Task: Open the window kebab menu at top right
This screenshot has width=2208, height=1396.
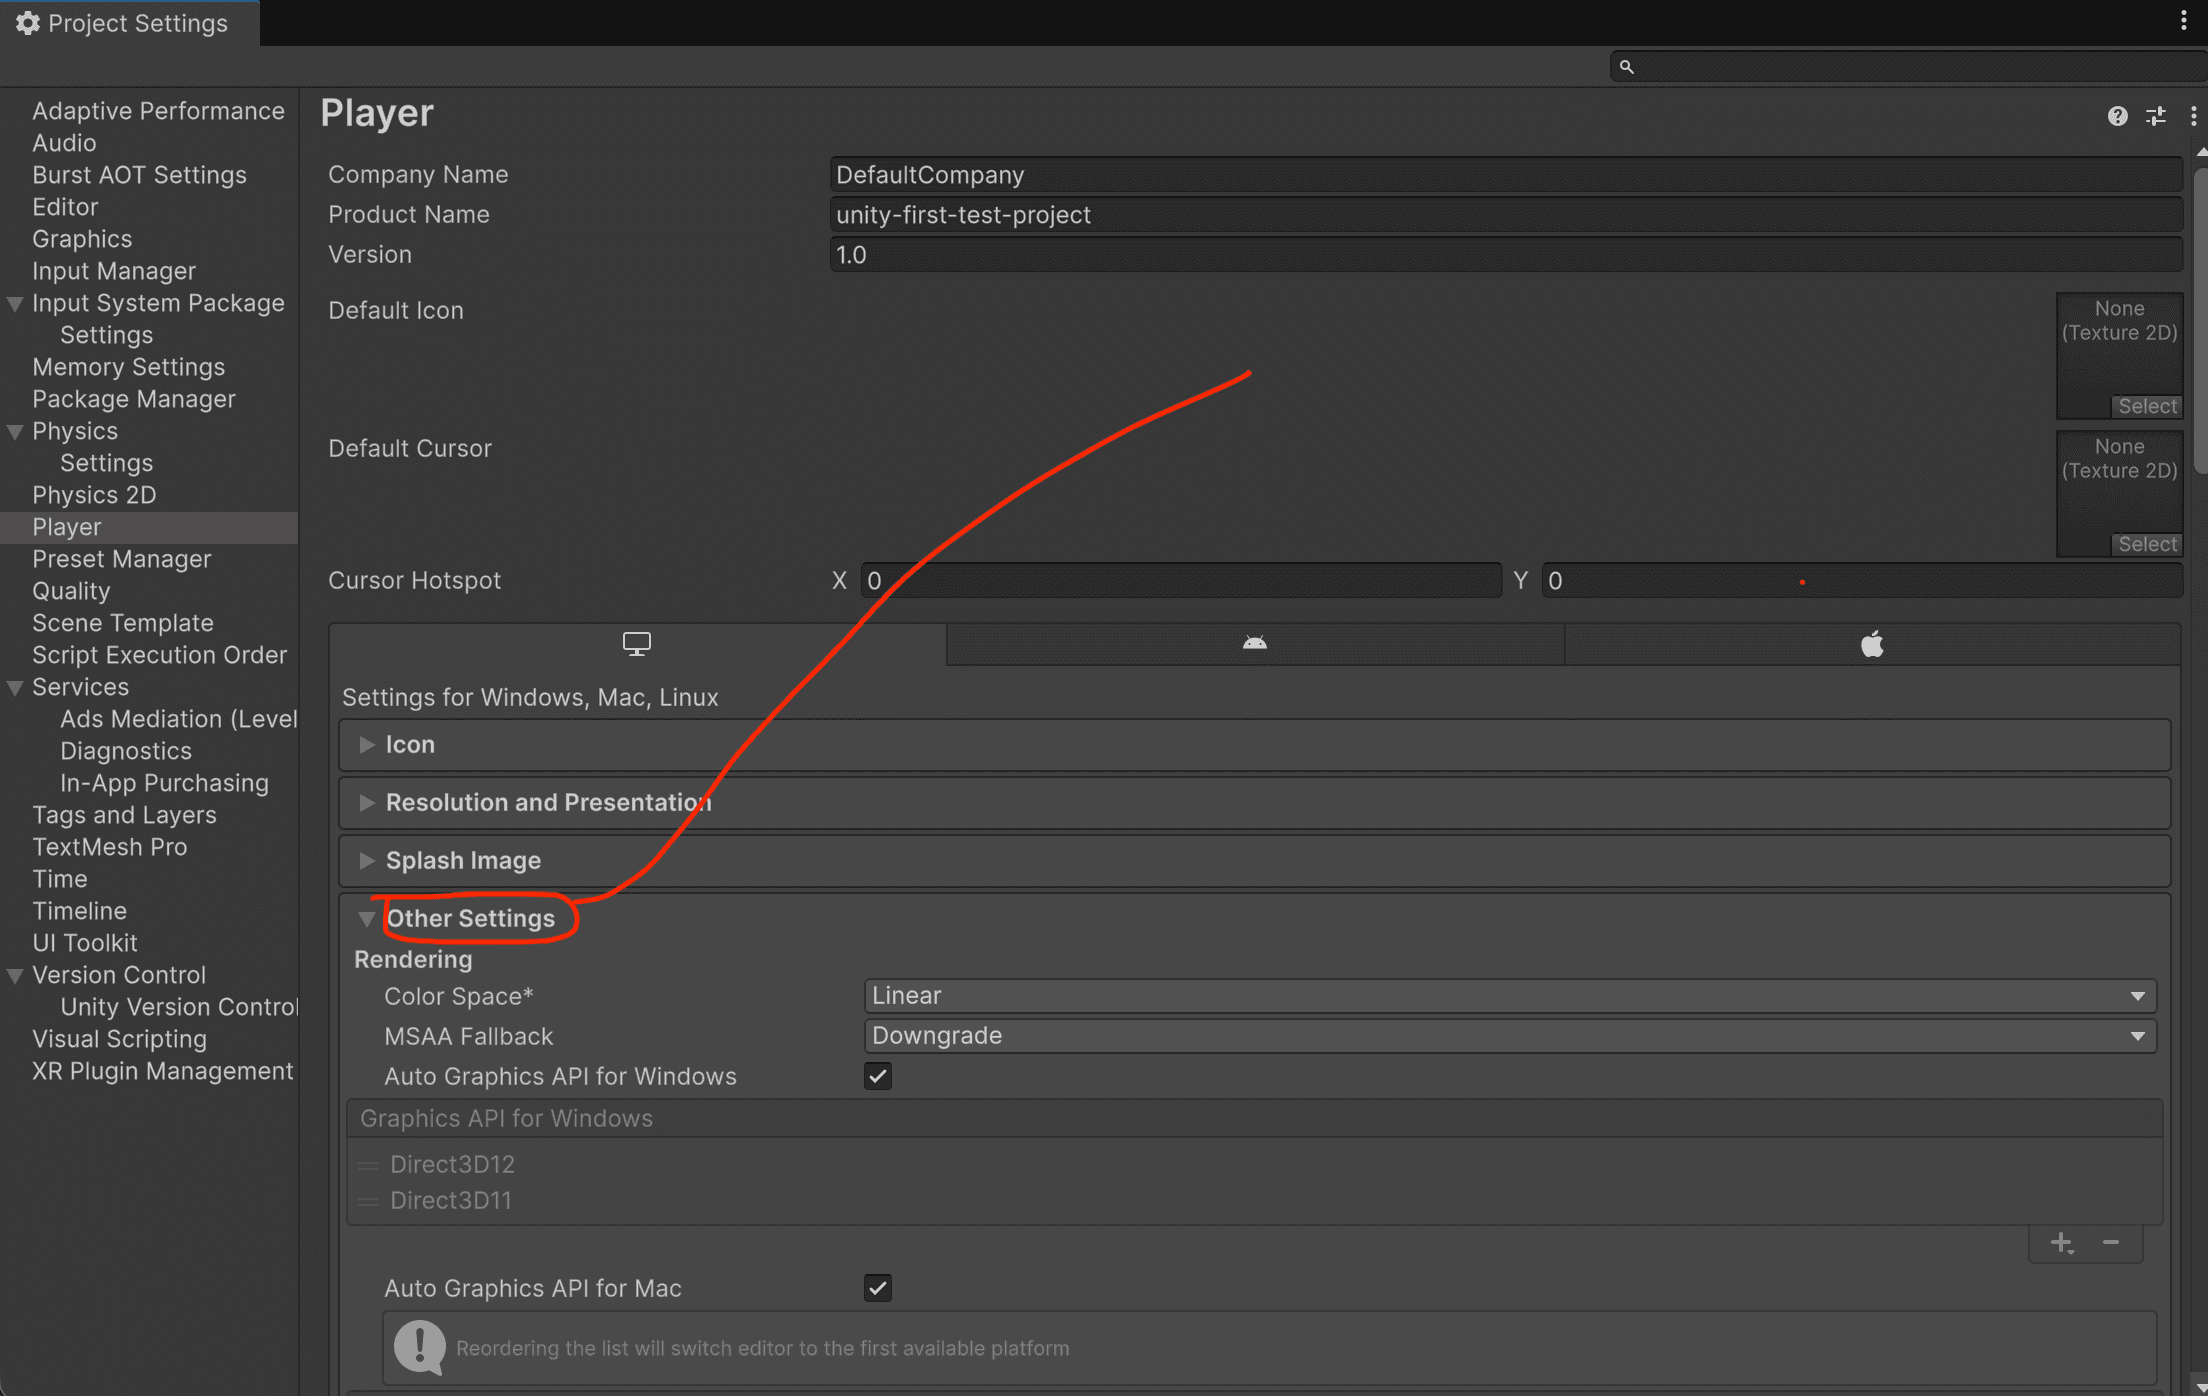Action: (x=2183, y=22)
